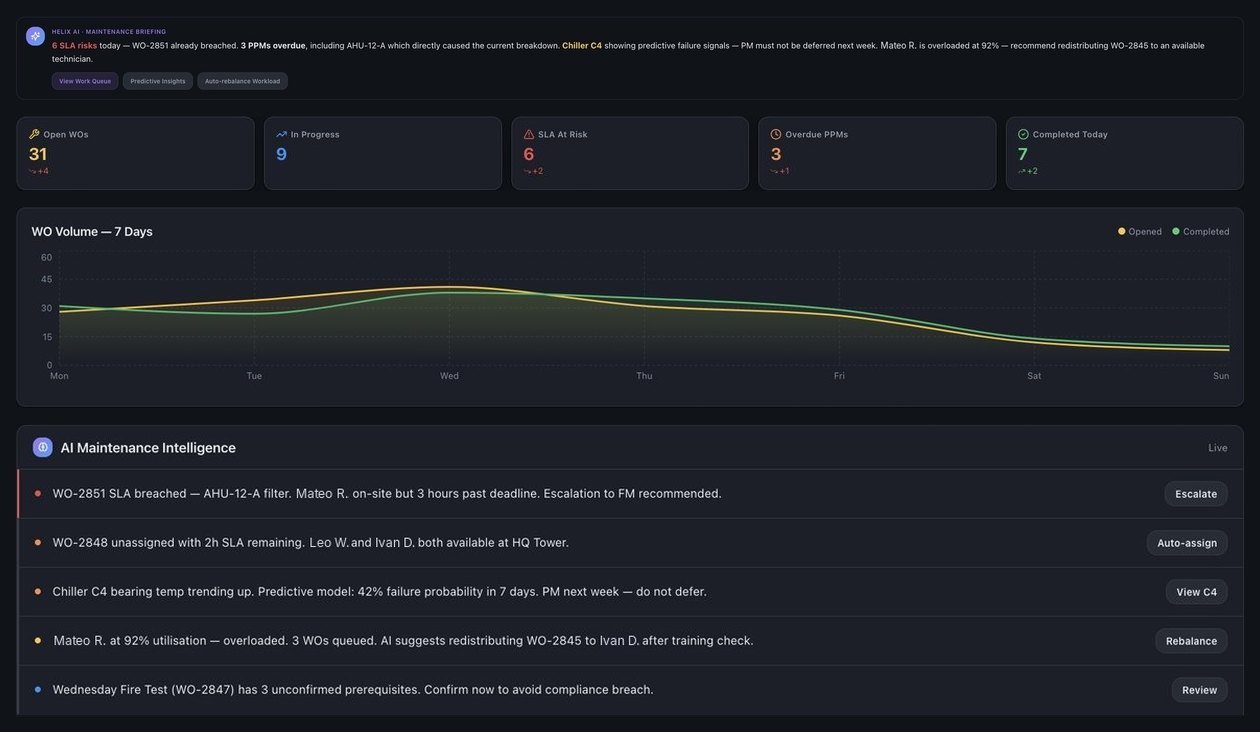Click the Tue label on chart axis
This screenshot has width=1260, height=732.
(x=254, y=376)
